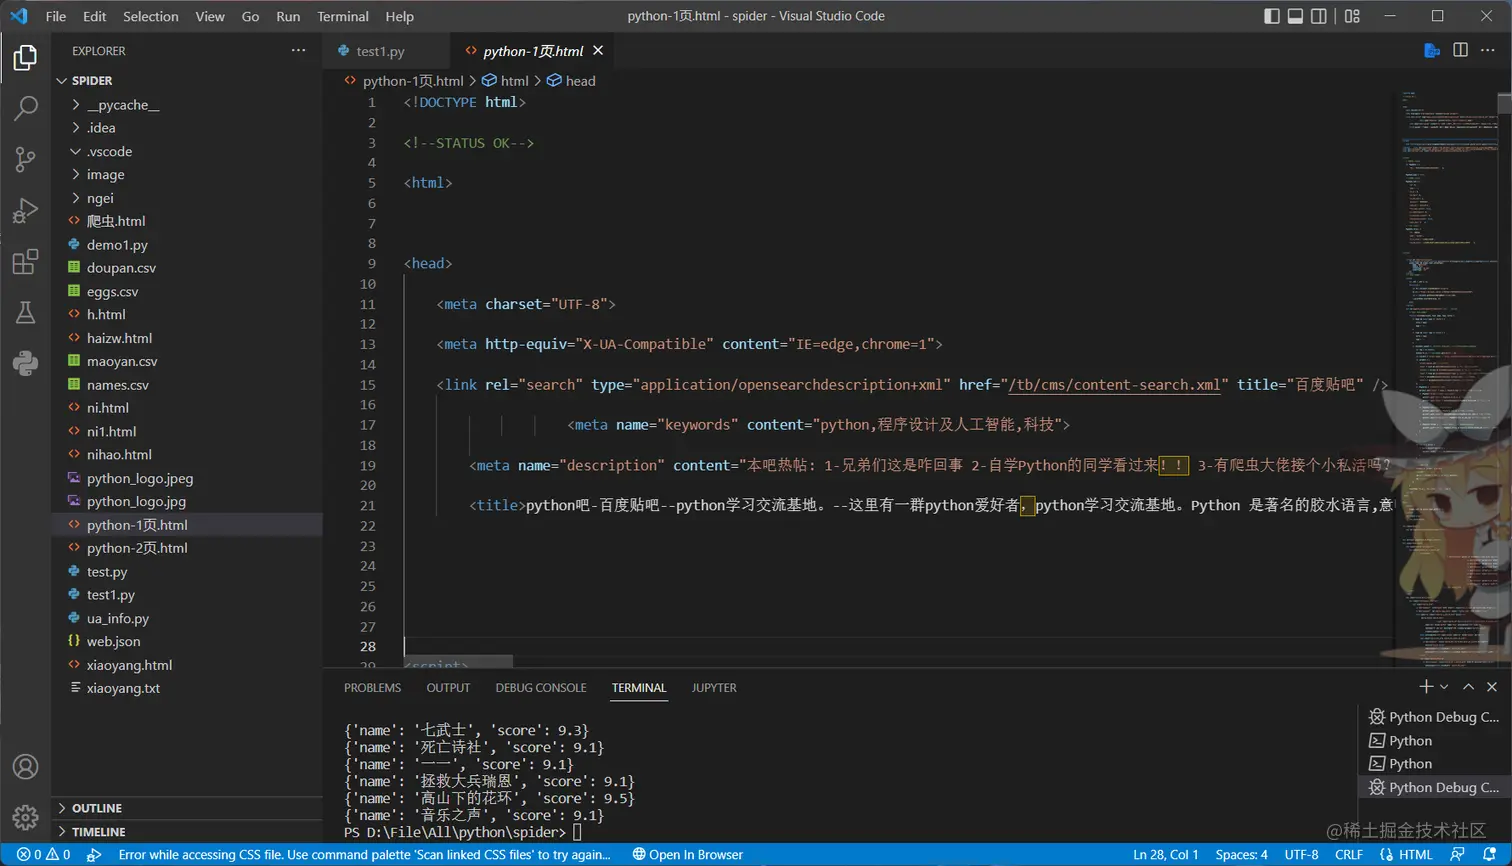Open the Python view in activity bar
This screenshot has height=866, width=1512.
[x=25, y=363]
